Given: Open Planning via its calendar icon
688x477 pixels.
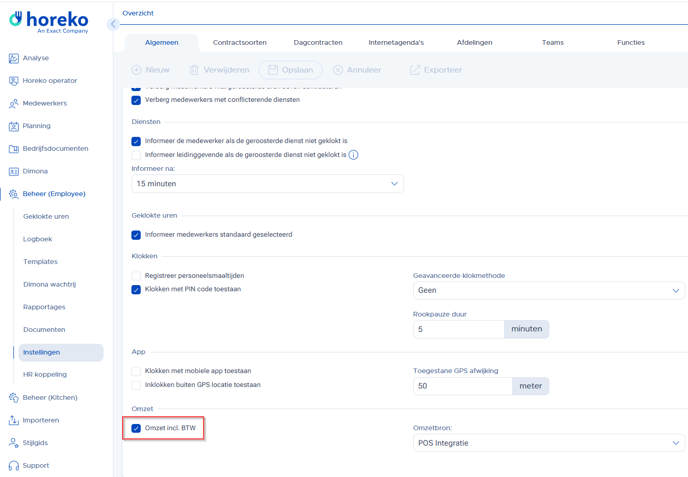Looking at the screenshot, I should pyautogui.click(x=13, y=126).
